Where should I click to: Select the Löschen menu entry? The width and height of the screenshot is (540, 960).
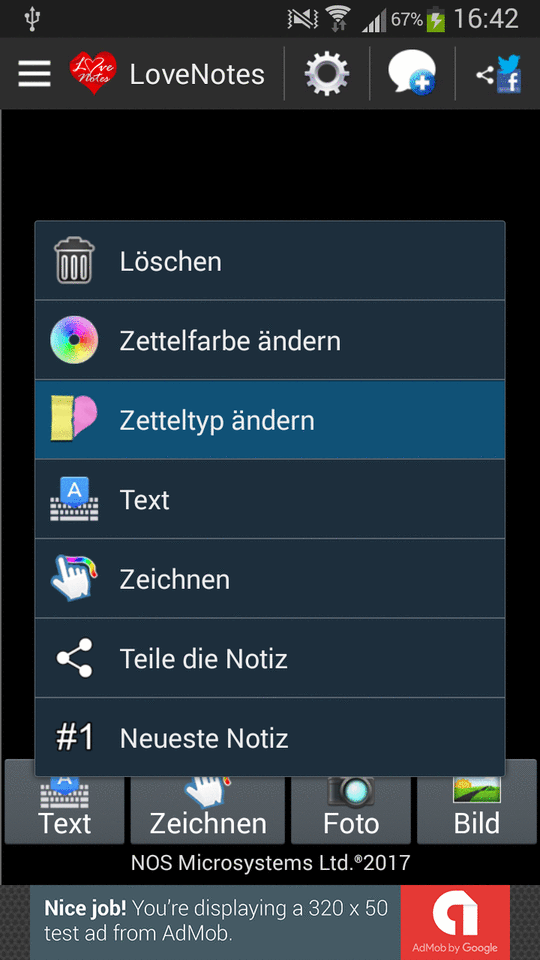pos(270,261)
